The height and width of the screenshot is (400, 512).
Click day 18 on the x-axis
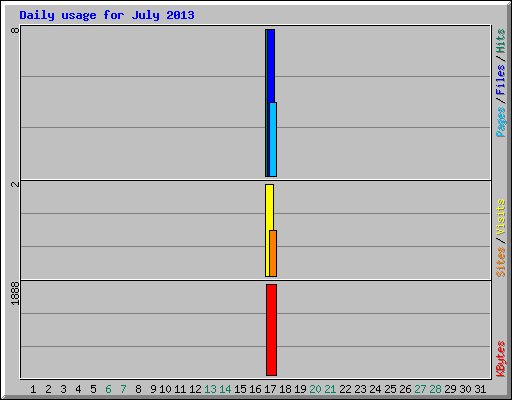pos(285,389)
